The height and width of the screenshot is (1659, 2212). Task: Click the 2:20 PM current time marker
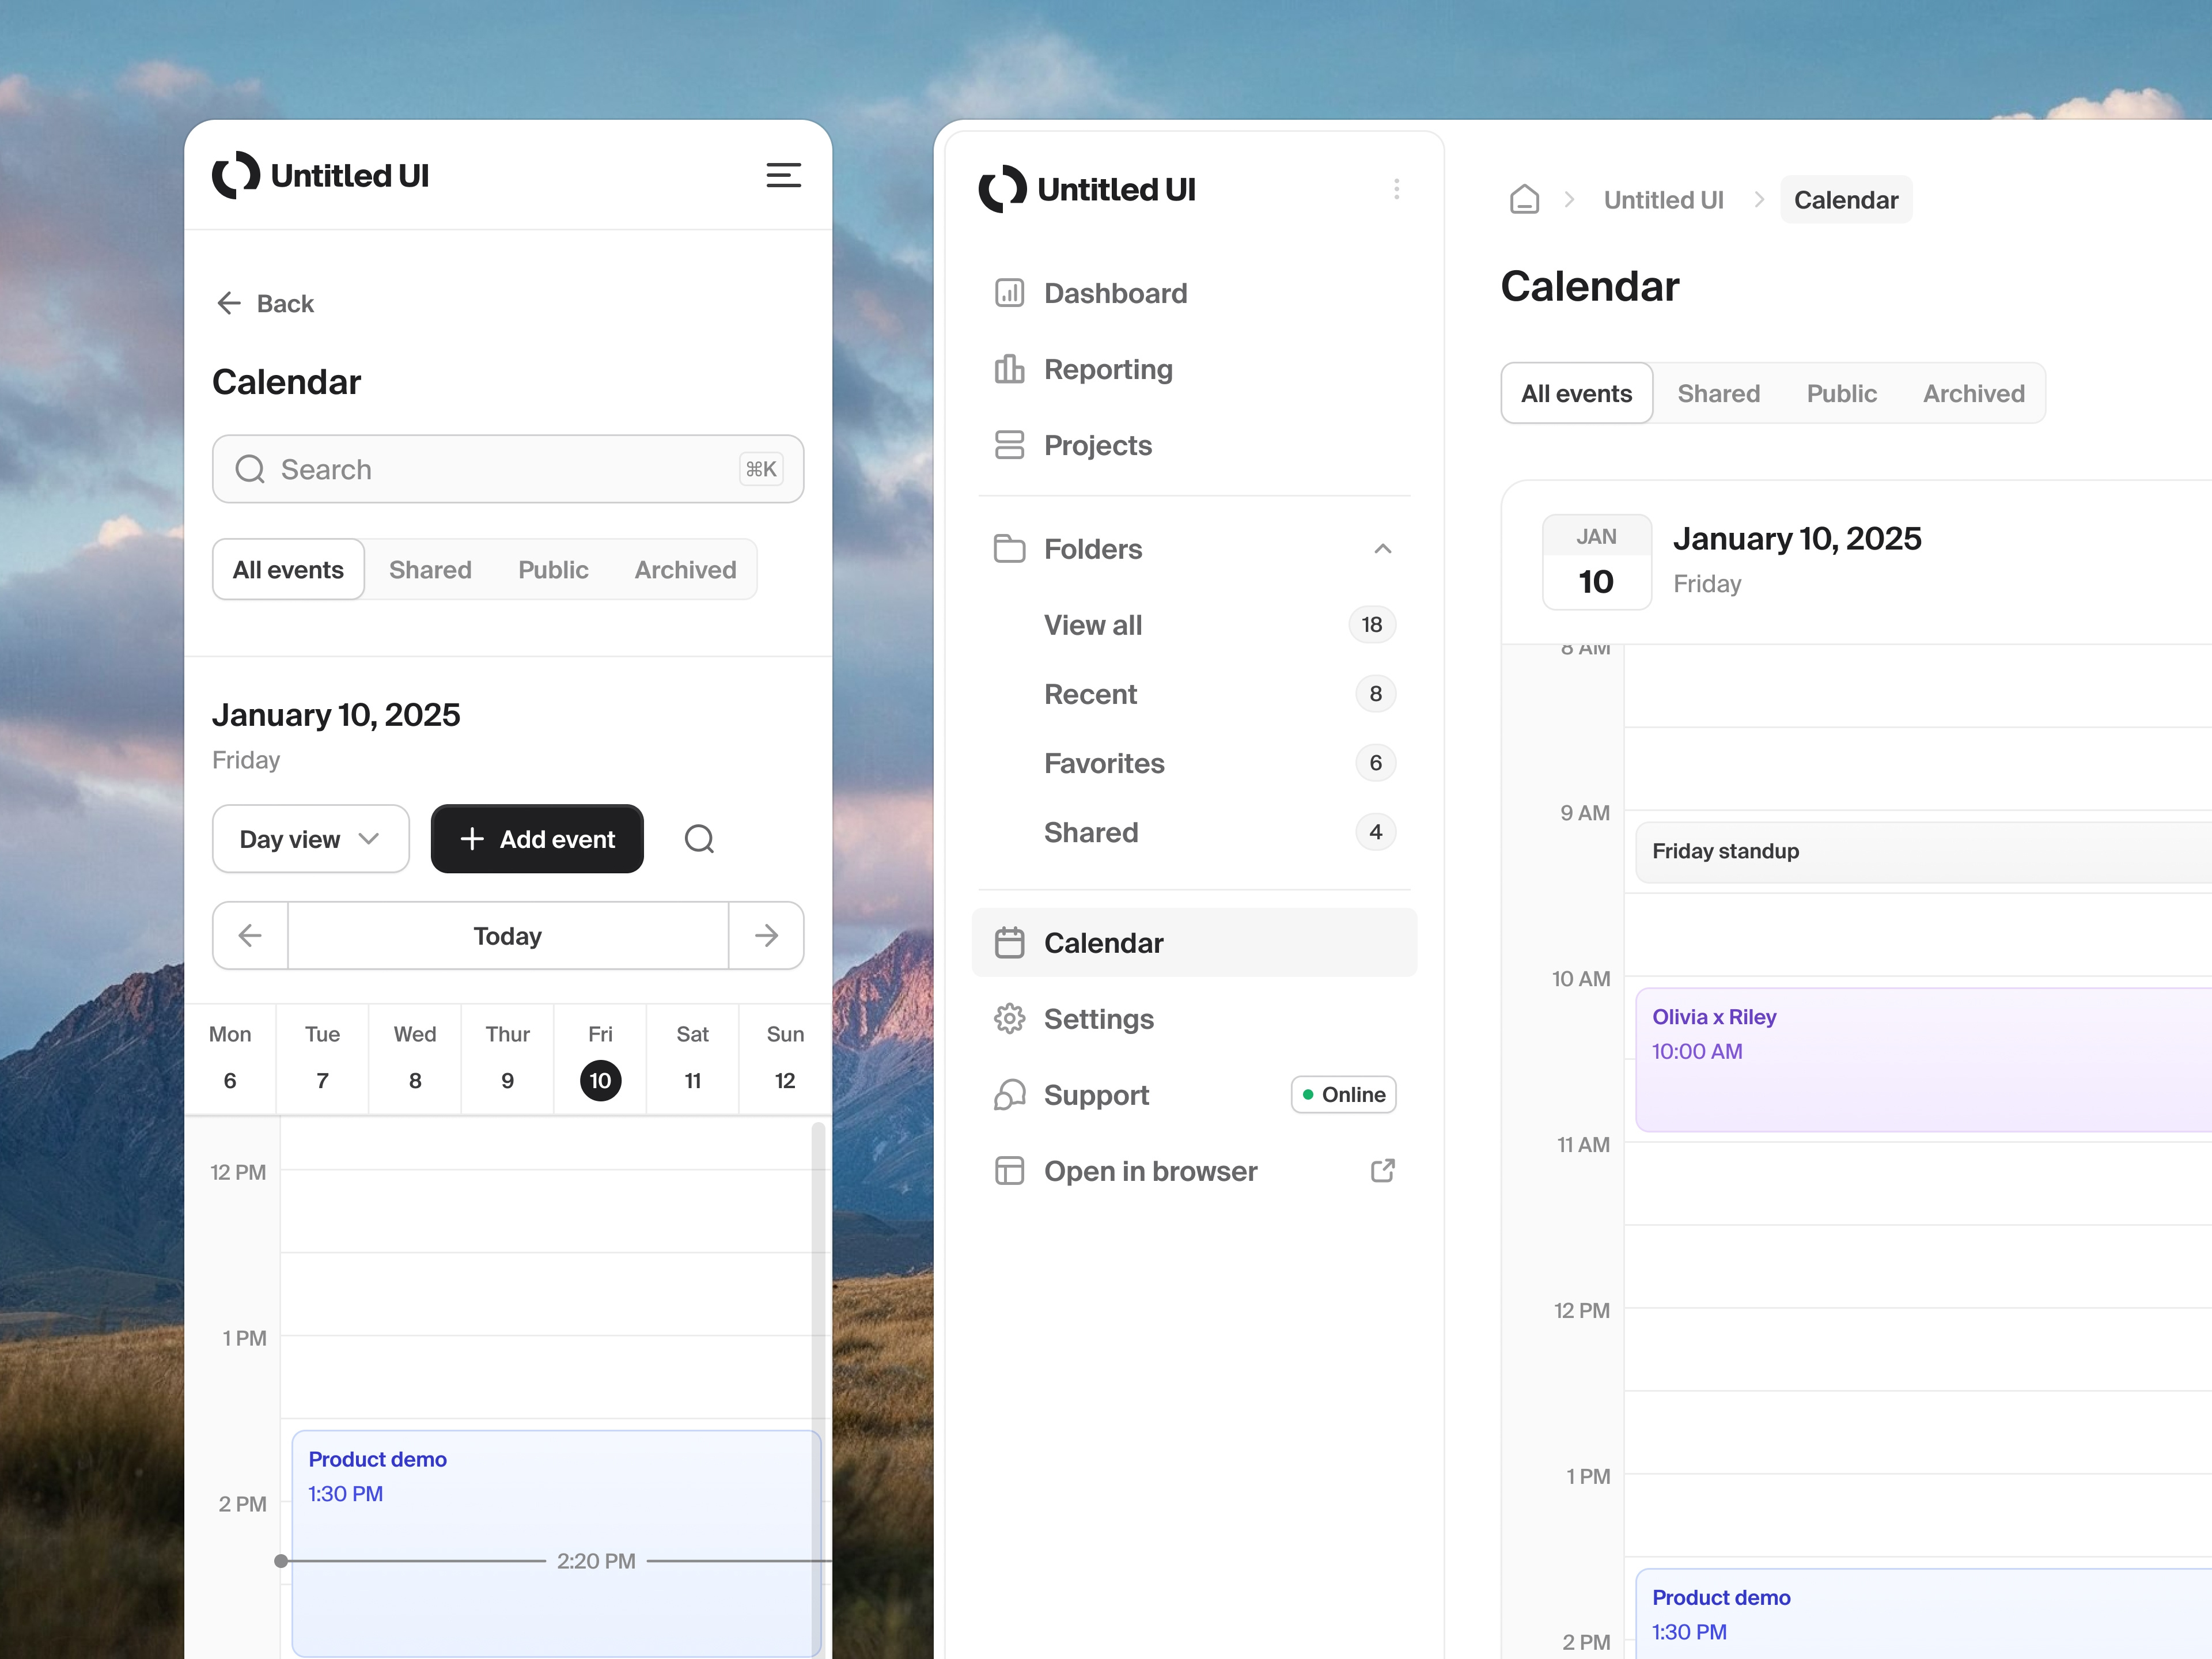click(595, 1561)
